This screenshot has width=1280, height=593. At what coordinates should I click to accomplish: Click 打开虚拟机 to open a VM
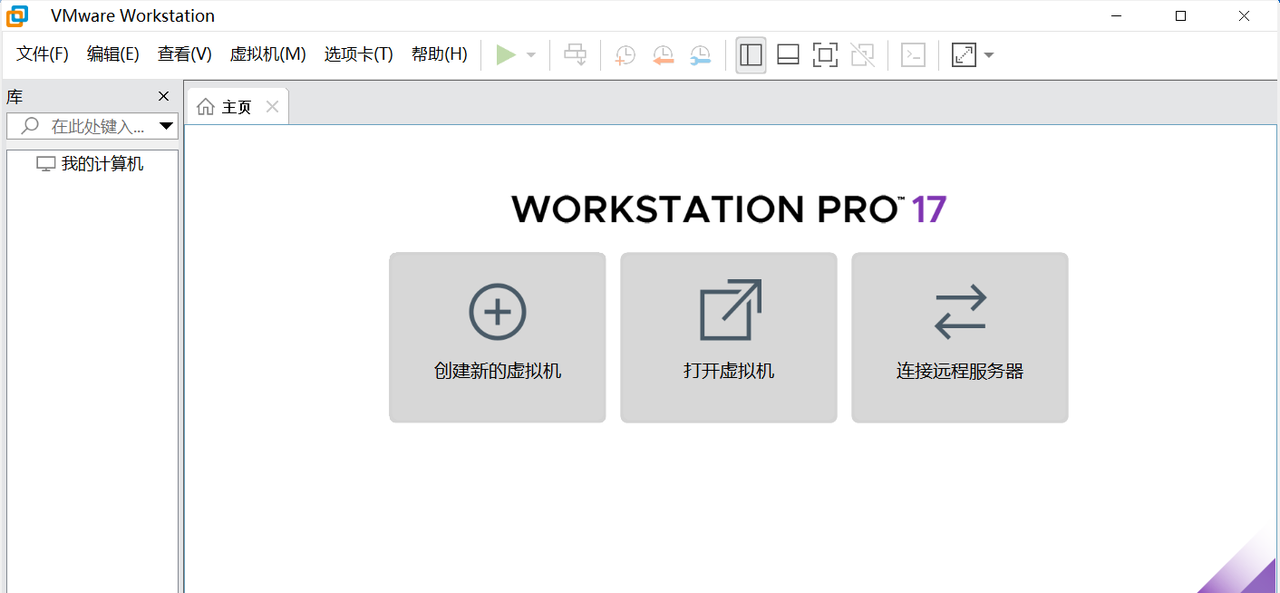[728, 337]
